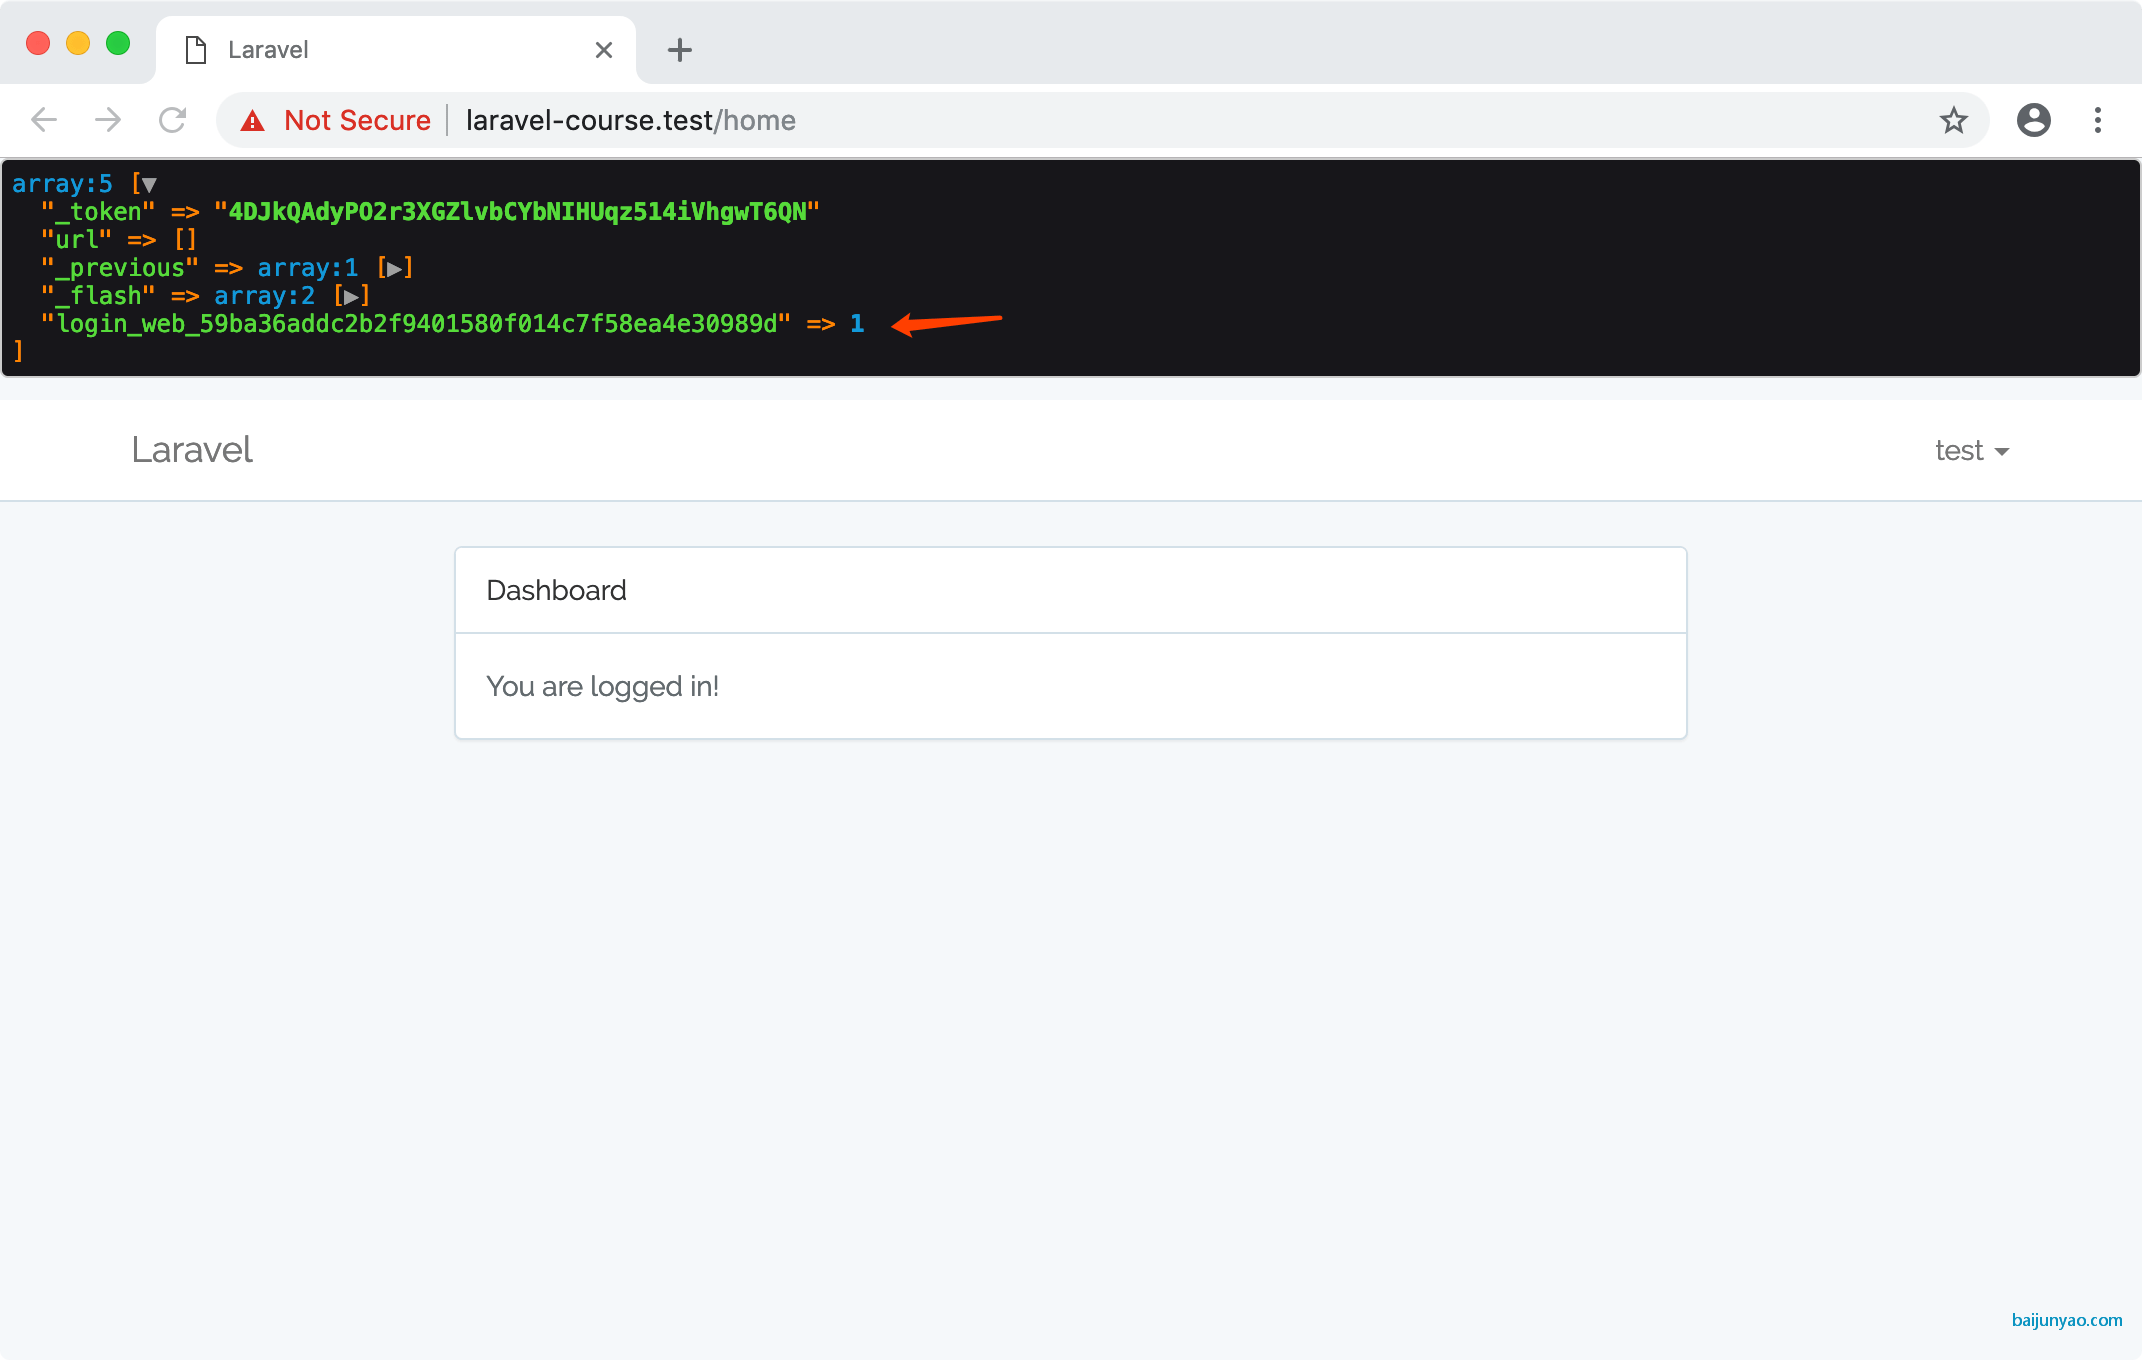Expand the _previous array:1 entry
The width and height of the screenshot is (2142, 1360).
point(394,268)
